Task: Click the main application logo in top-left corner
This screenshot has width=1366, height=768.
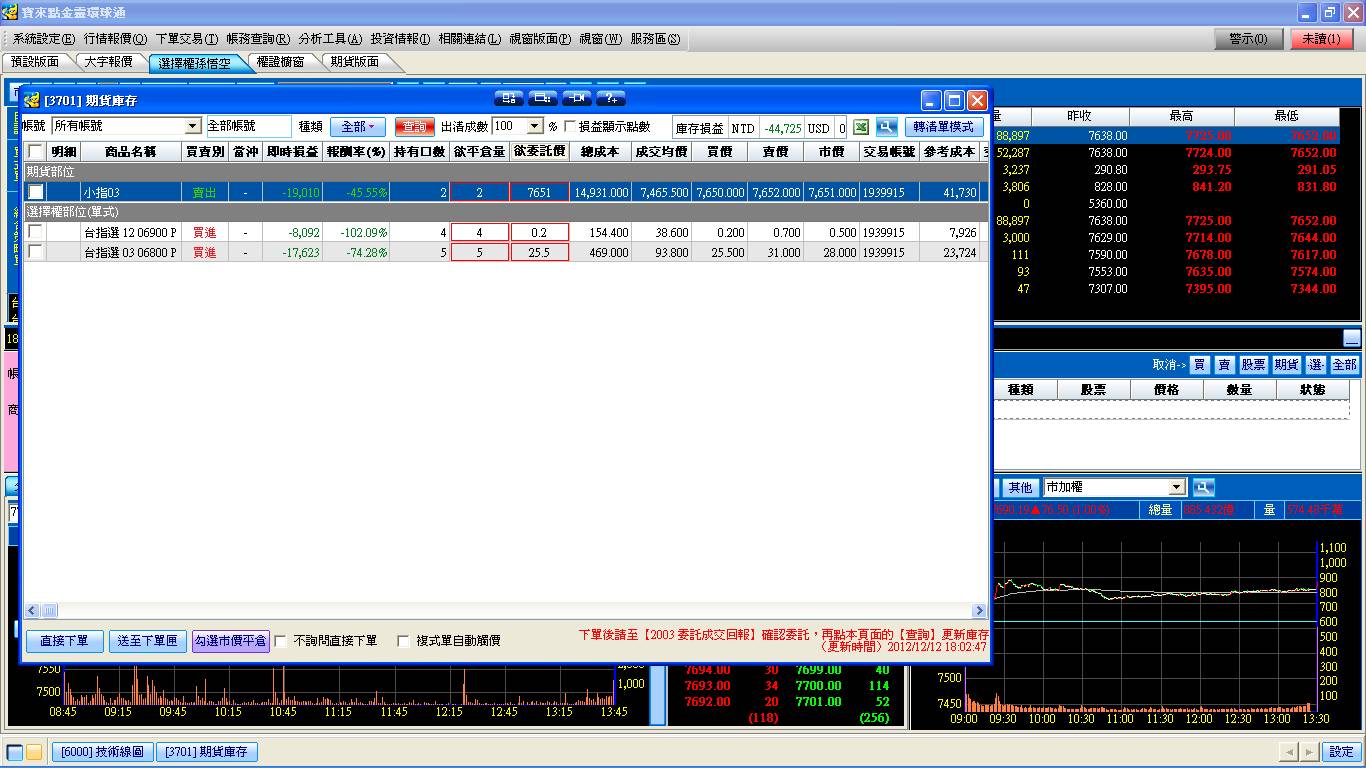Action: pyautogui.click(x=11, y=13)
